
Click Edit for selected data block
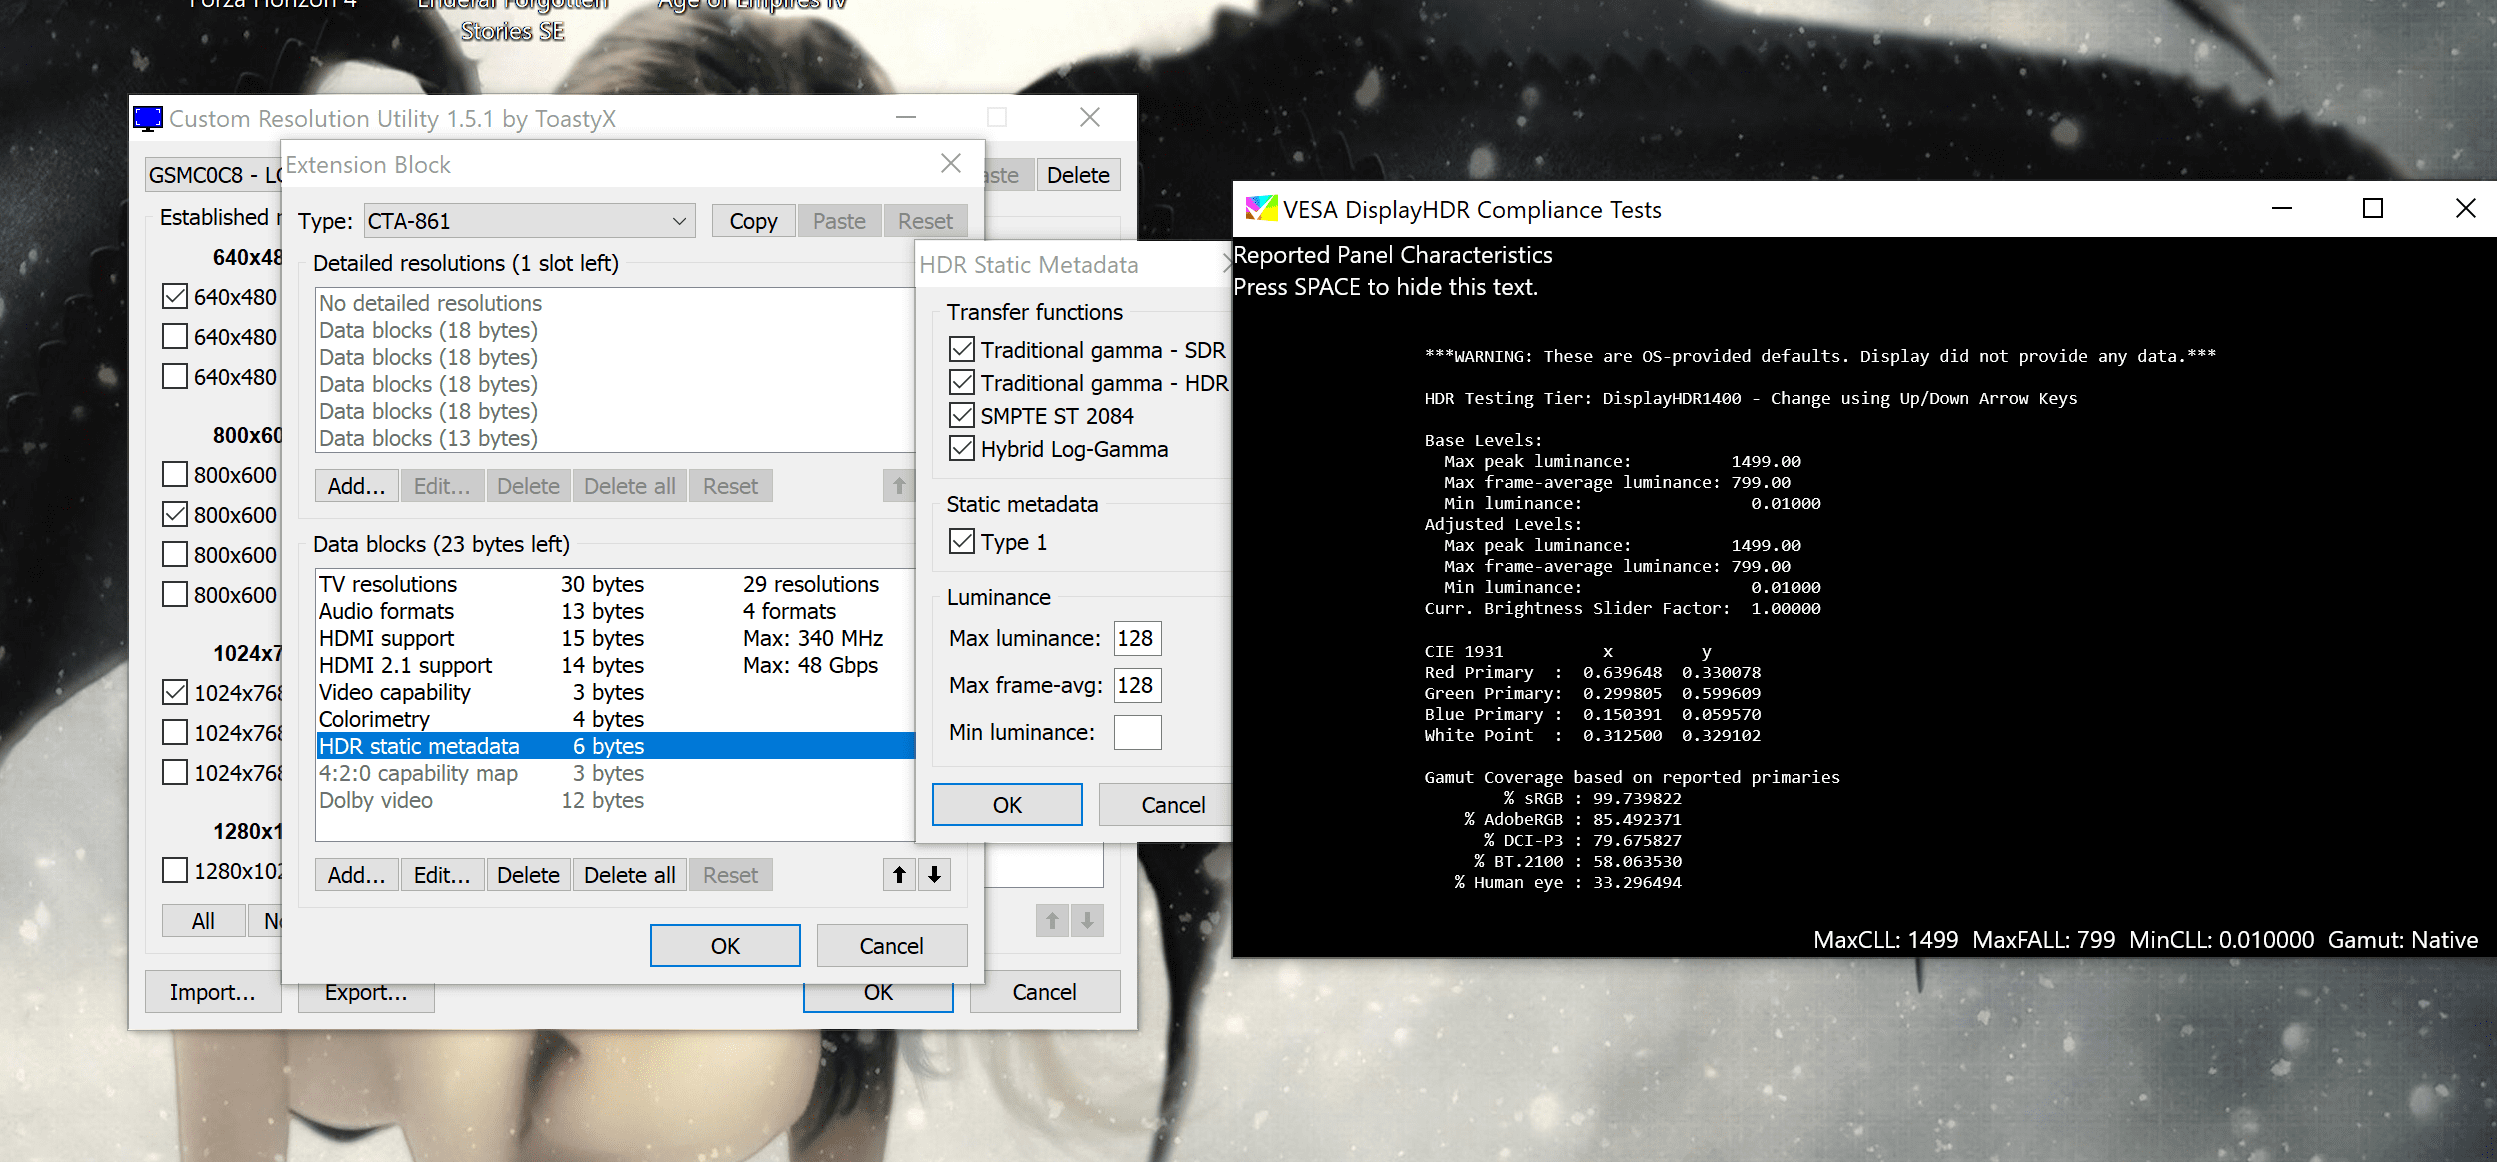(442, 875)
